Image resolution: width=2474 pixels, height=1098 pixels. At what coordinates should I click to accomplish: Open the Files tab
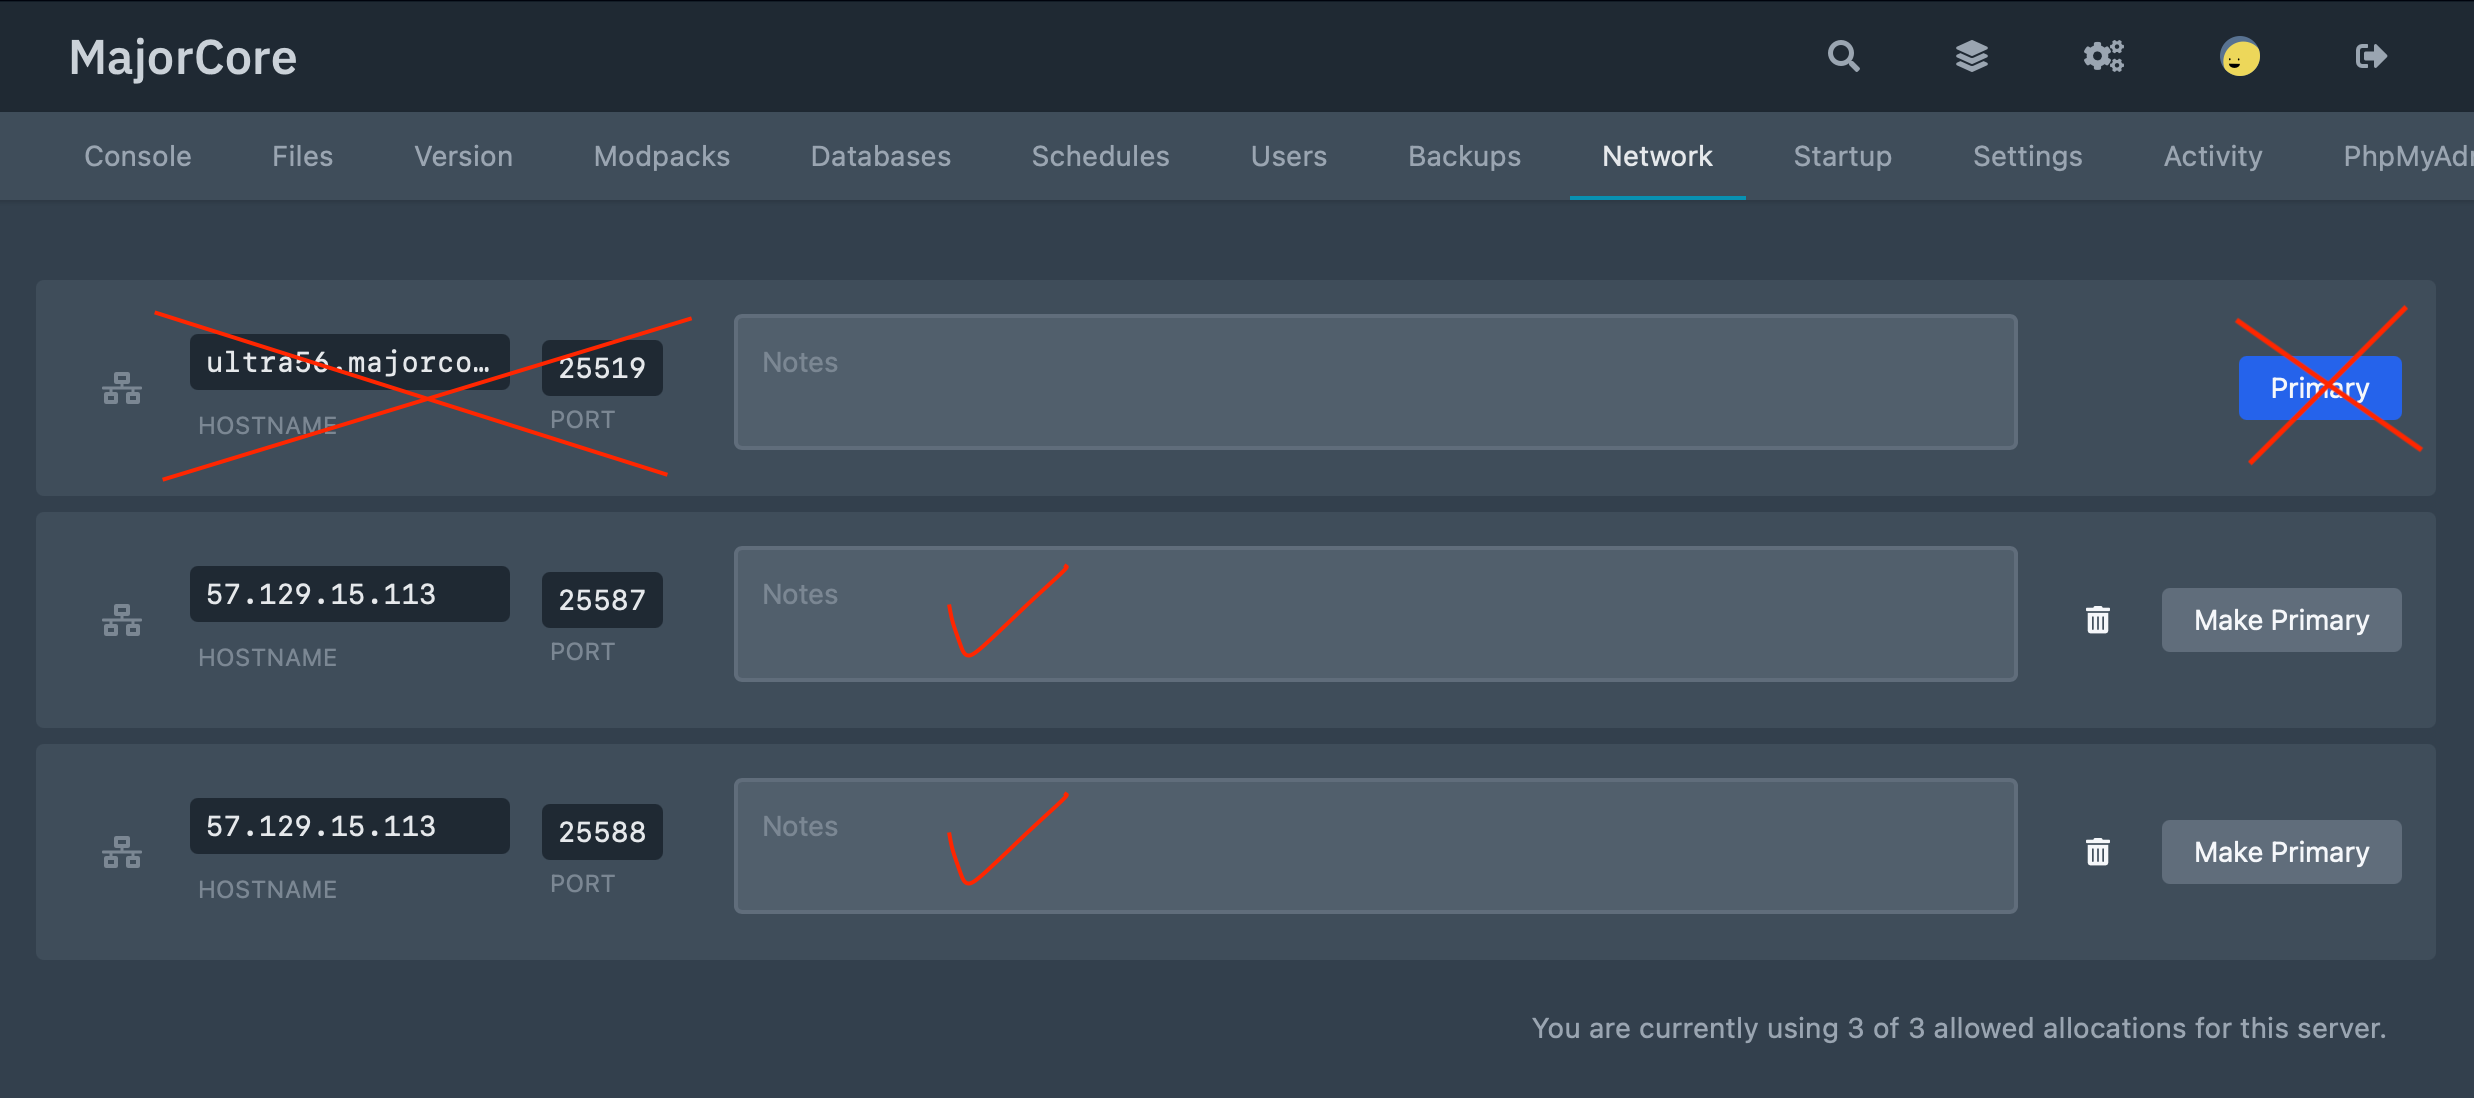click(x=302, y=156)
